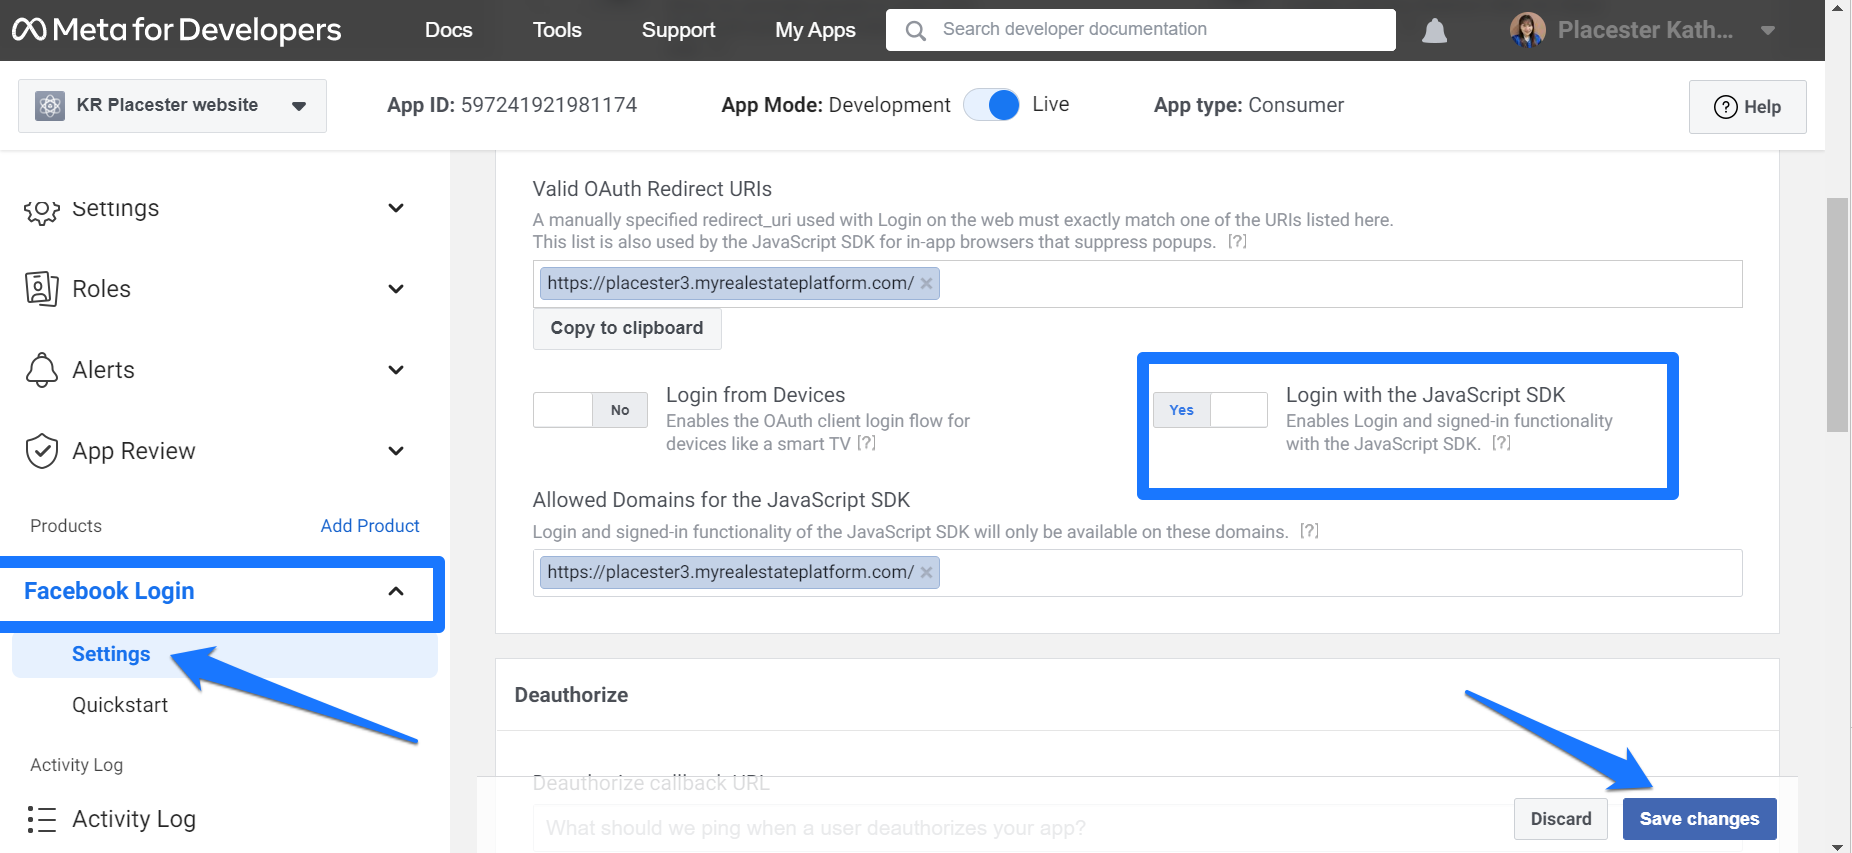Open the Tools menu

(557, 30)
